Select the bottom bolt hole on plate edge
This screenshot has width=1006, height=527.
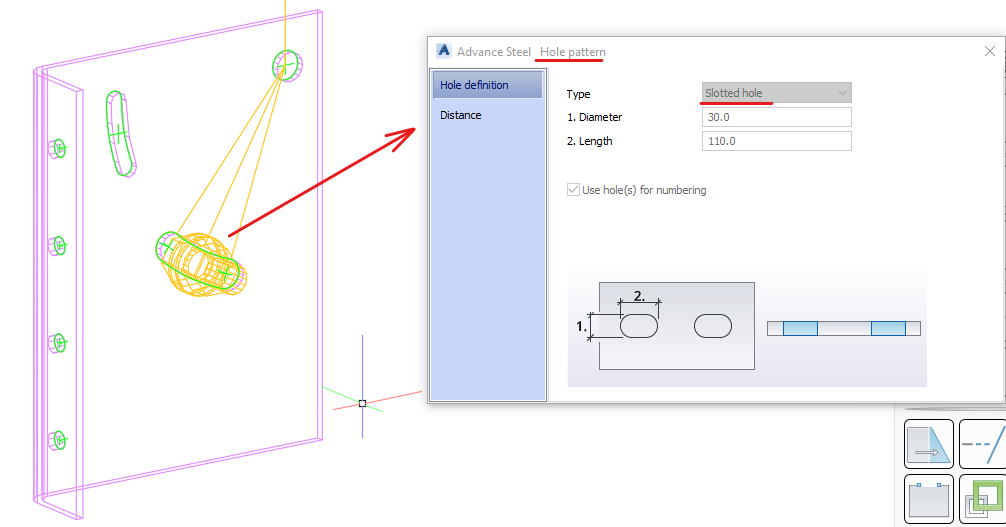click(x=58, y=440)
